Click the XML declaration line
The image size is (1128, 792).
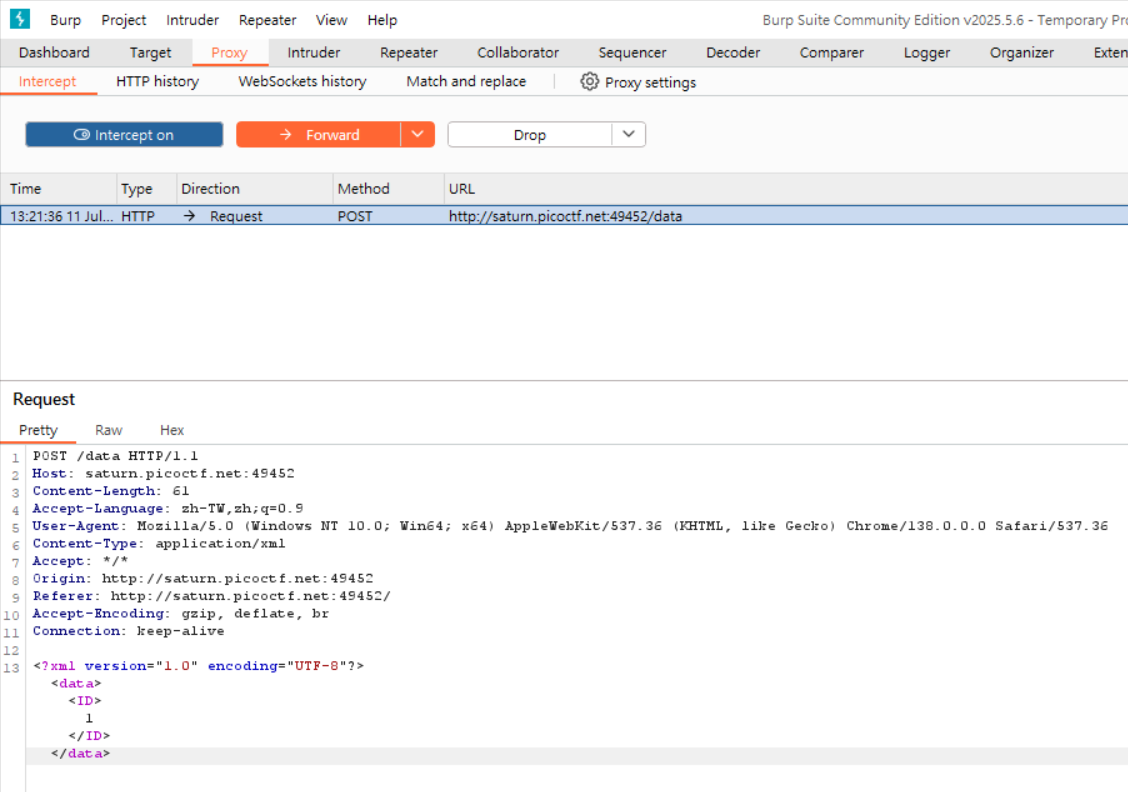point(199,666)
